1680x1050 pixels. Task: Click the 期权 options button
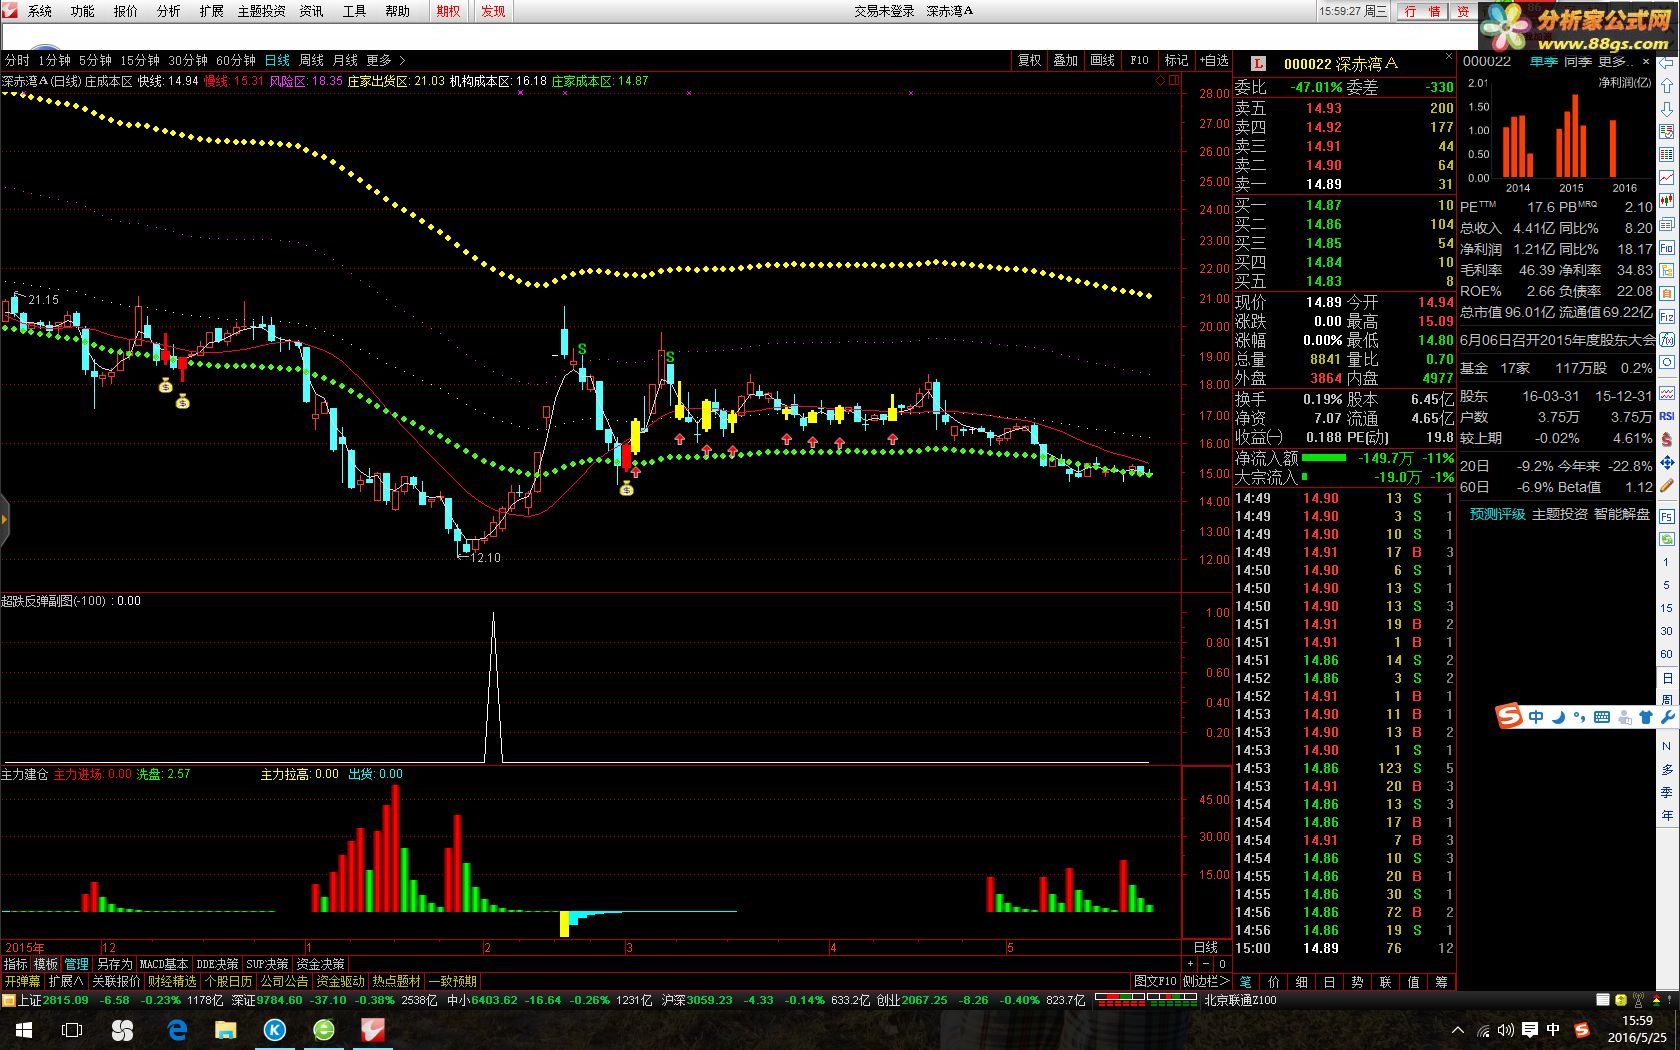(449, 11)
